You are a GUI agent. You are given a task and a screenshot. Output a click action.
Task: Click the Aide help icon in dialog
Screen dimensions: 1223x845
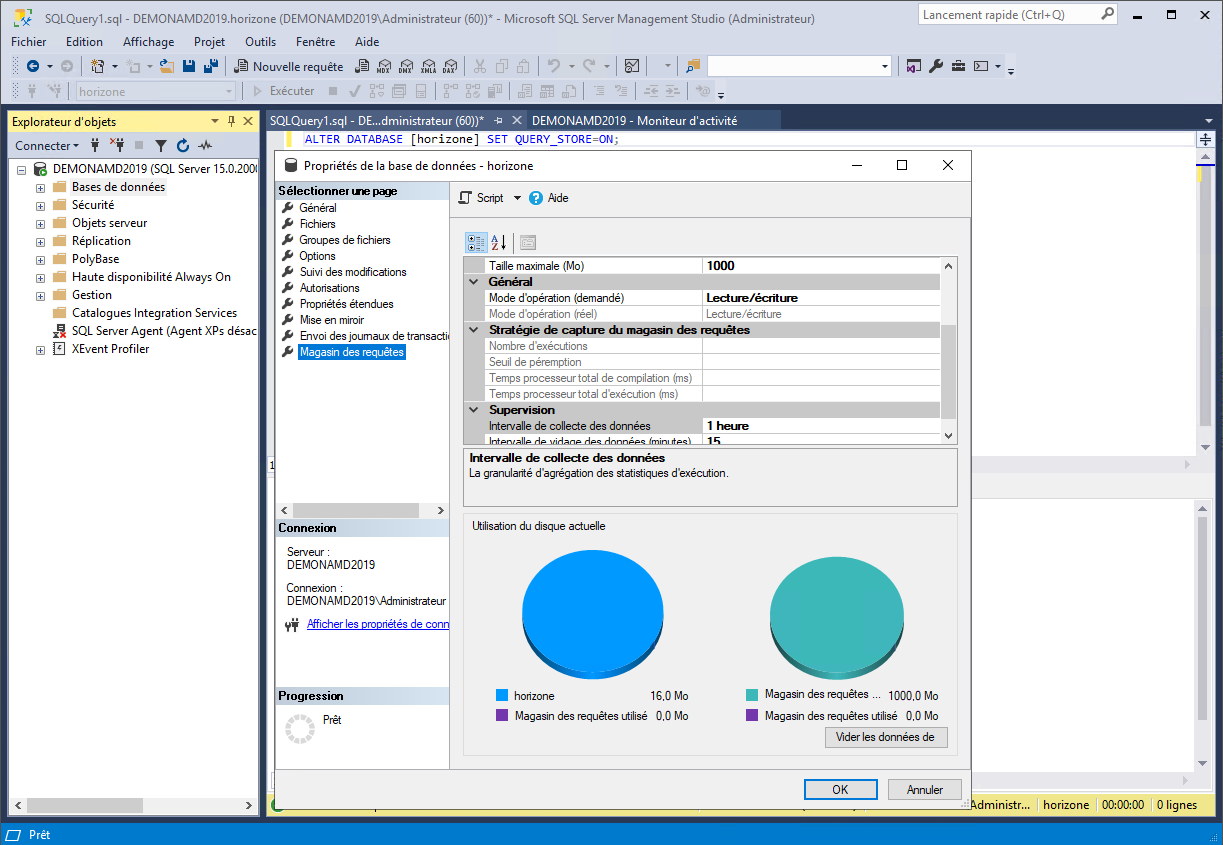point(536,198)
